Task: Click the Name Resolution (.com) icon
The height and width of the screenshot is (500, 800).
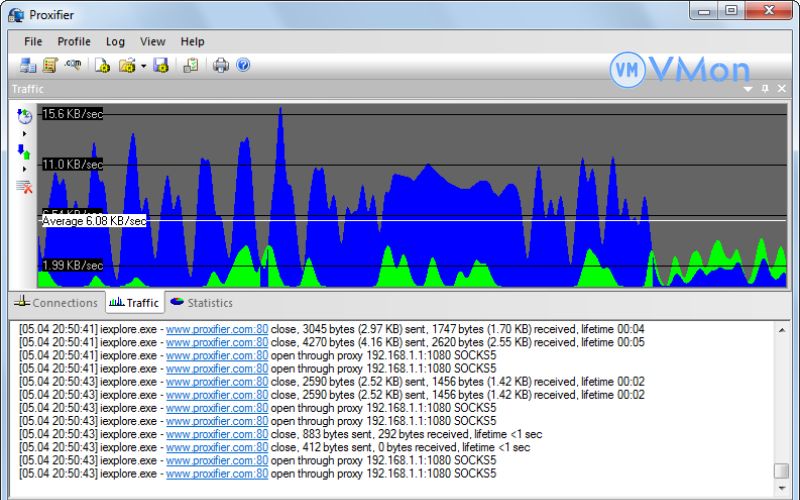Action: (x=73, y=66)
